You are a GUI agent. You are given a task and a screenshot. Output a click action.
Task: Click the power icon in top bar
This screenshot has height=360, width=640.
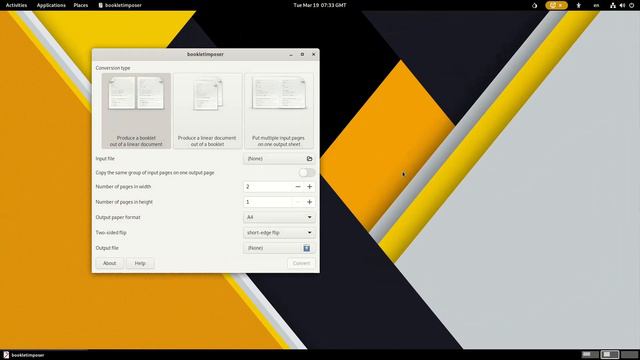631,5
